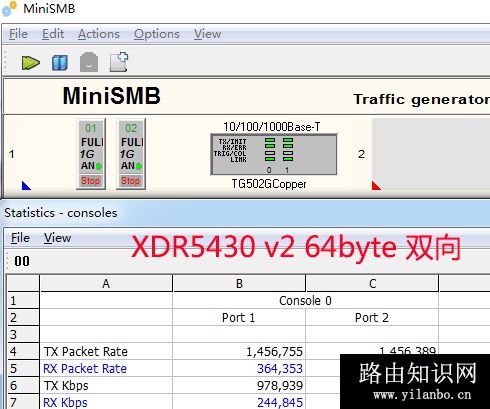Select row 7 header
The height and width of the screenshot is (409, 490).
[23, 402]
